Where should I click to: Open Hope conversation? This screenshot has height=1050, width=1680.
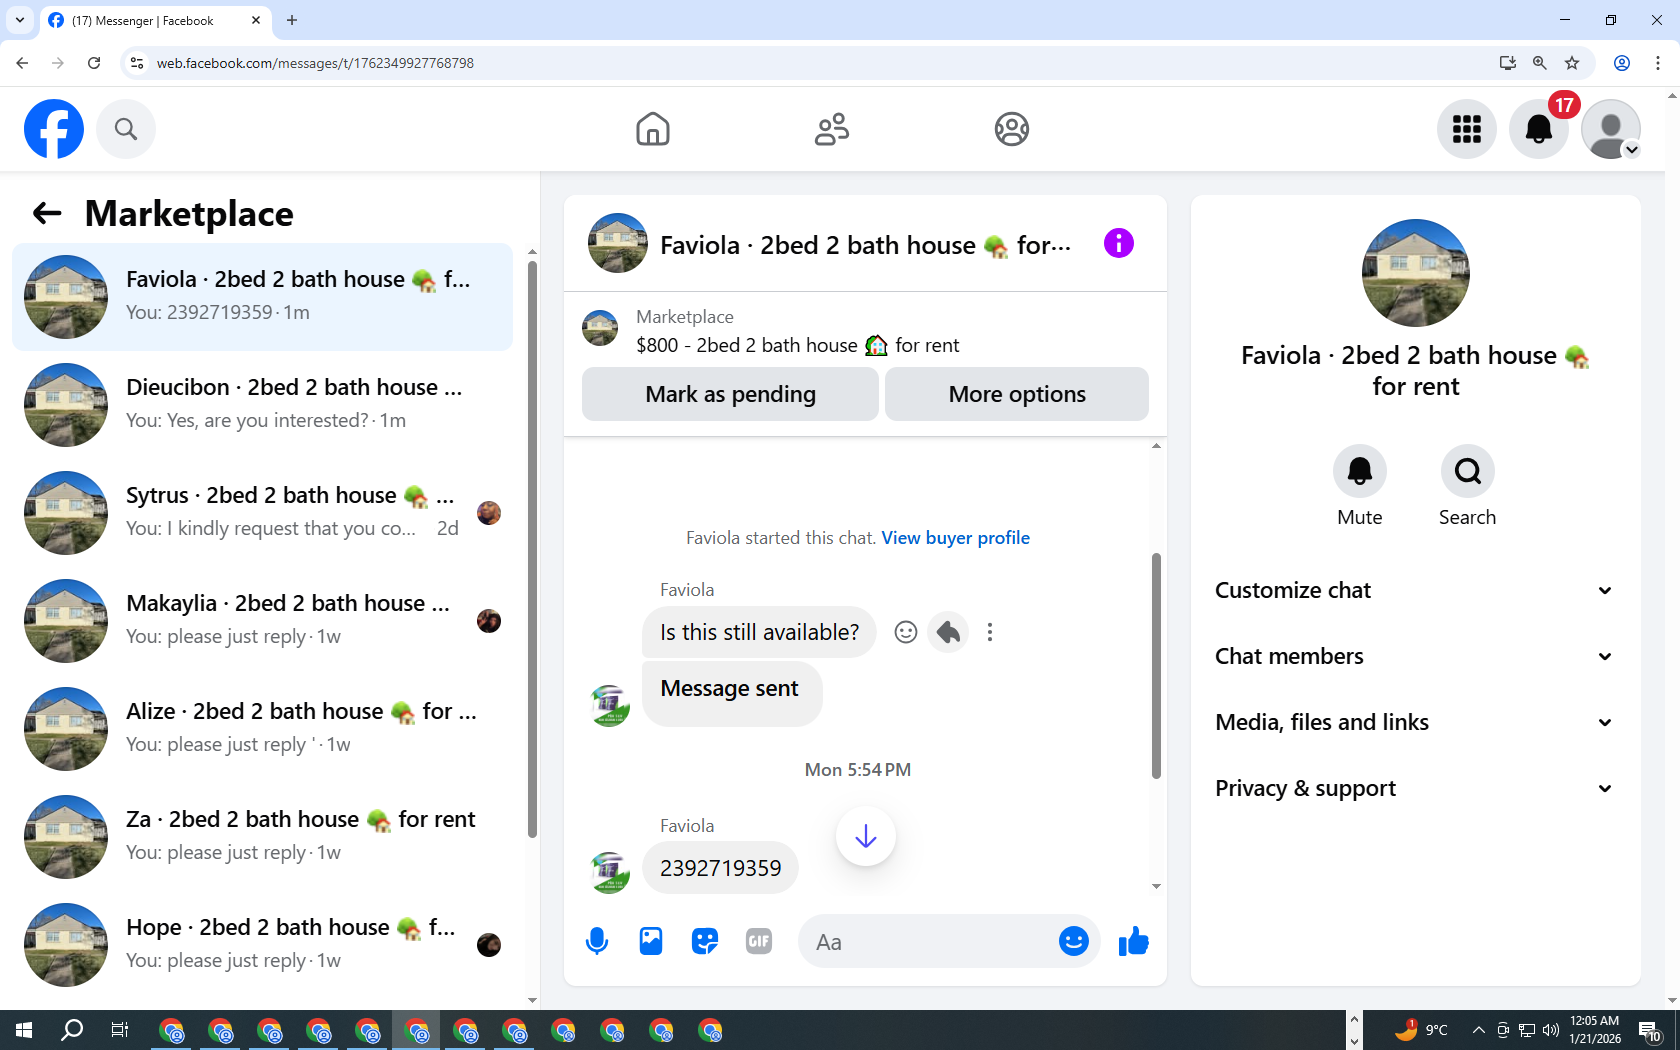[x=262, y=945]
